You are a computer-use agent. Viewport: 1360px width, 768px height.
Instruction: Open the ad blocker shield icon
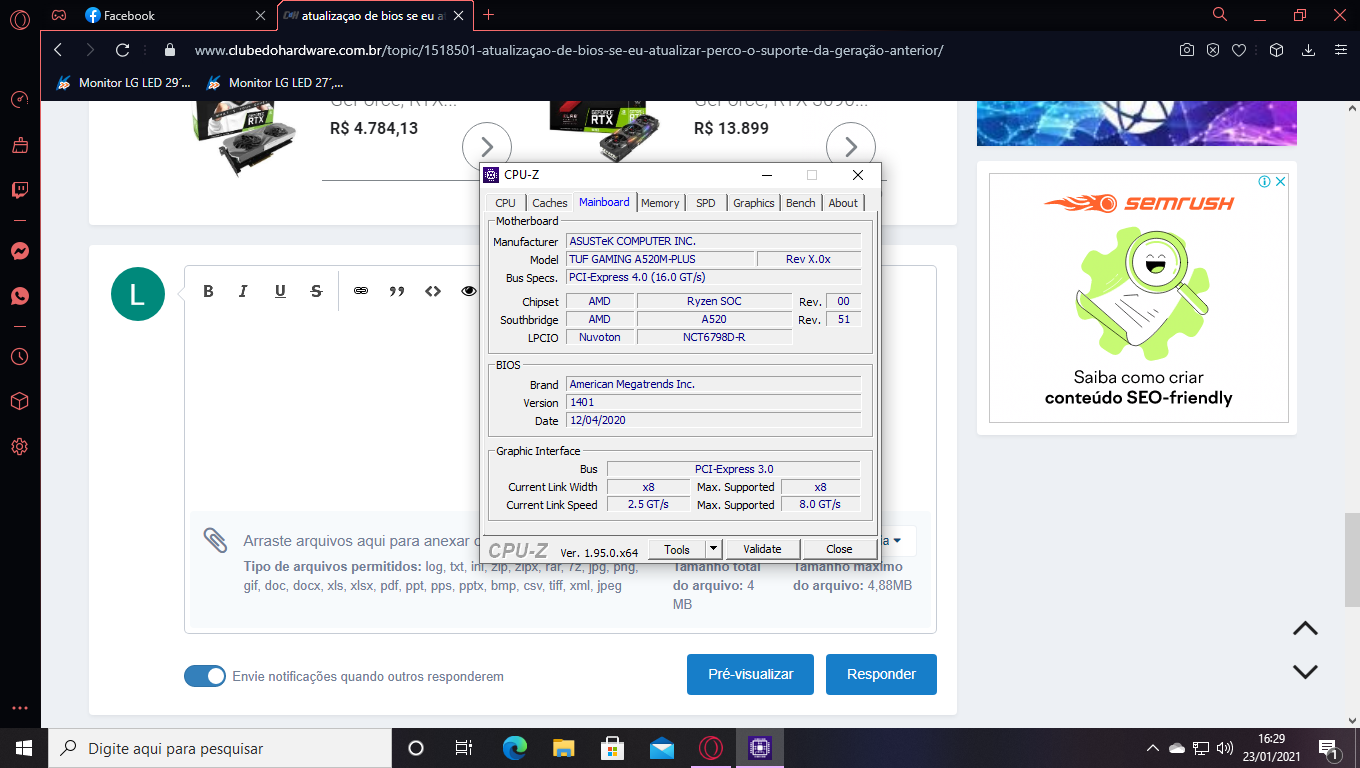(x=1213, y=50)
